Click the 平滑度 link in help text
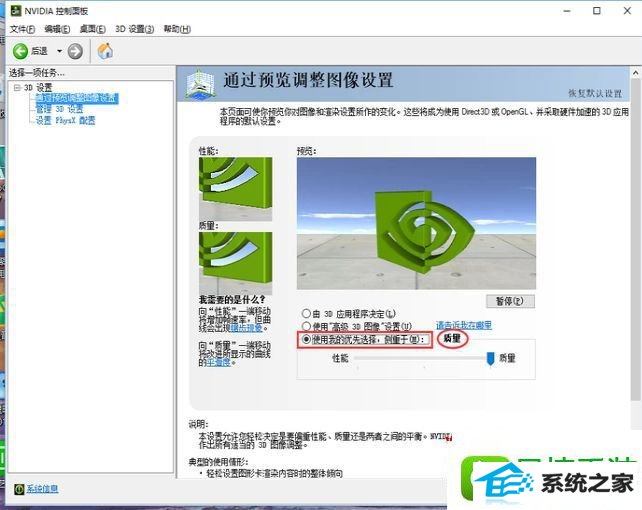The image size is (642, 510). tap(219, 362)
